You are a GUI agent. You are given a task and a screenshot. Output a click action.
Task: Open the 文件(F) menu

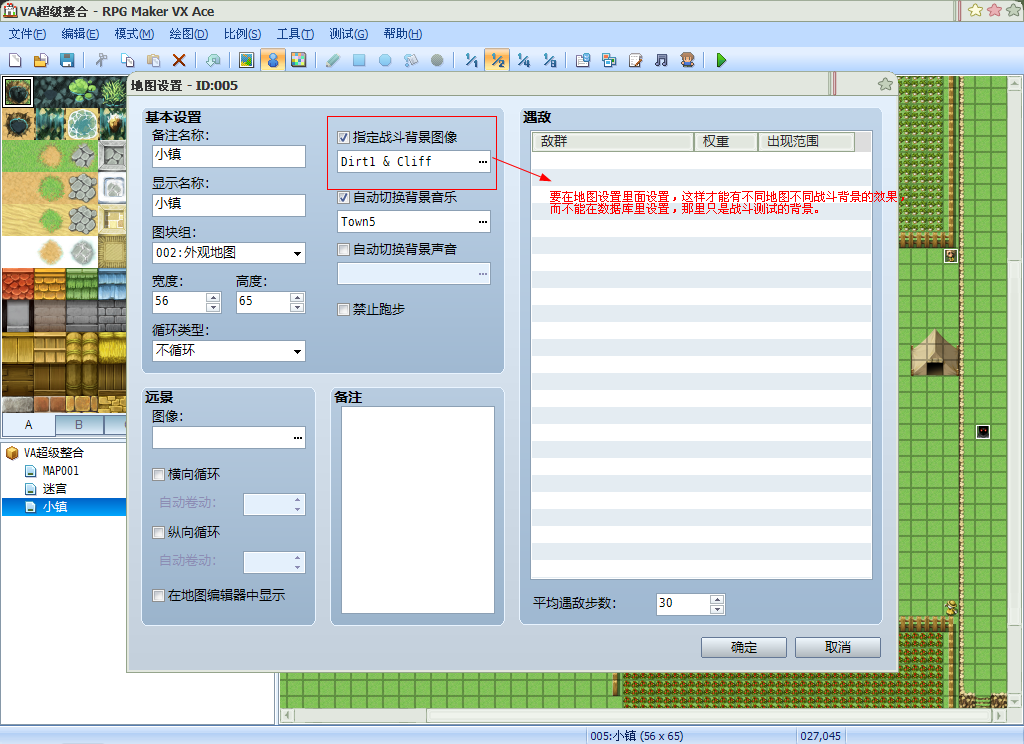pyautogui.click(x=27, y=34)
